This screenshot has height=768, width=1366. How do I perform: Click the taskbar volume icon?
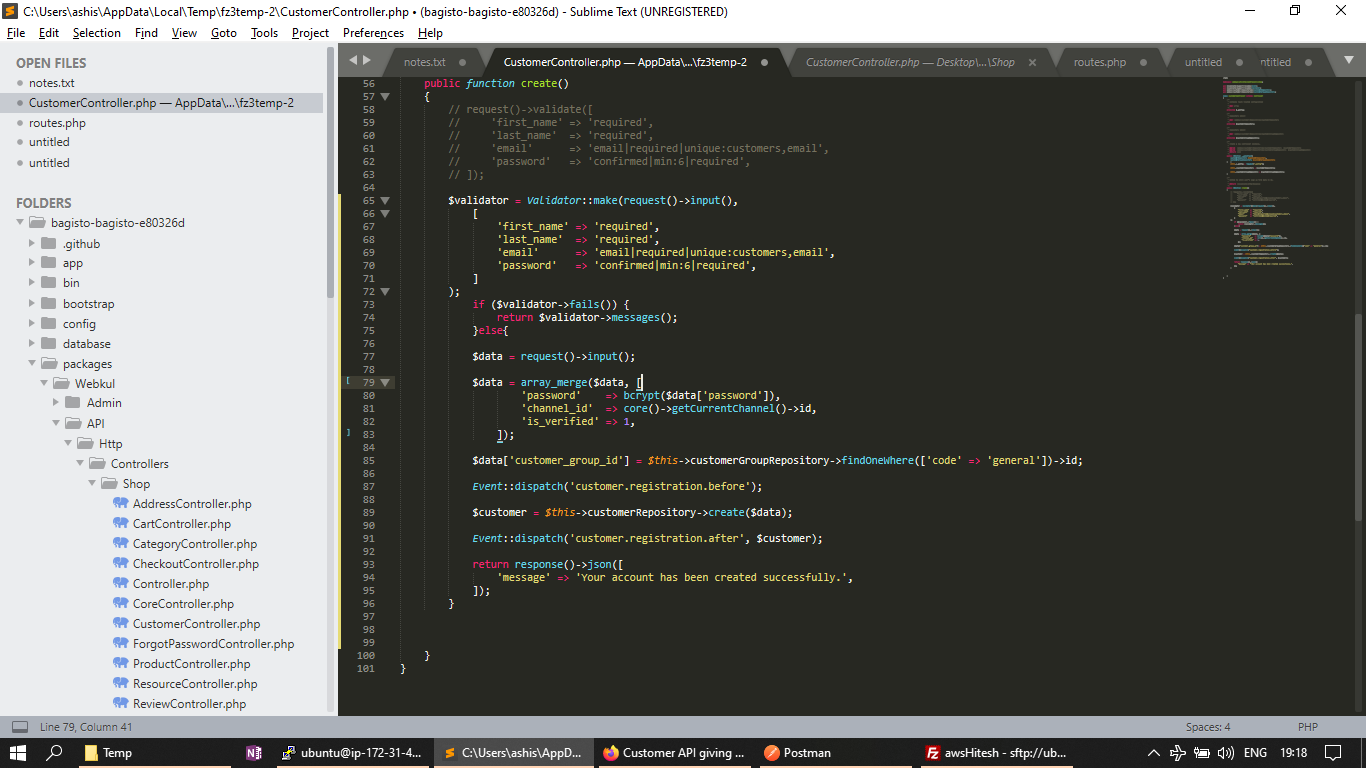pos(1225,753)
